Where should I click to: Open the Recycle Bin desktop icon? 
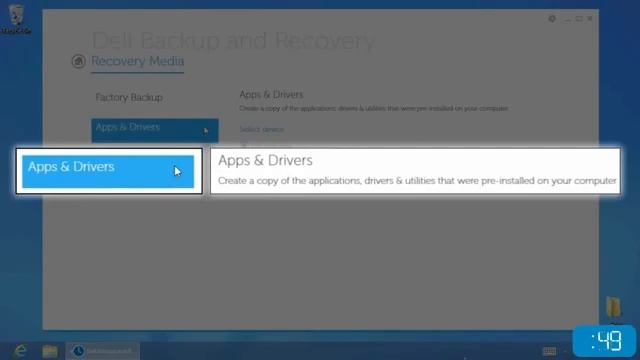16,18
